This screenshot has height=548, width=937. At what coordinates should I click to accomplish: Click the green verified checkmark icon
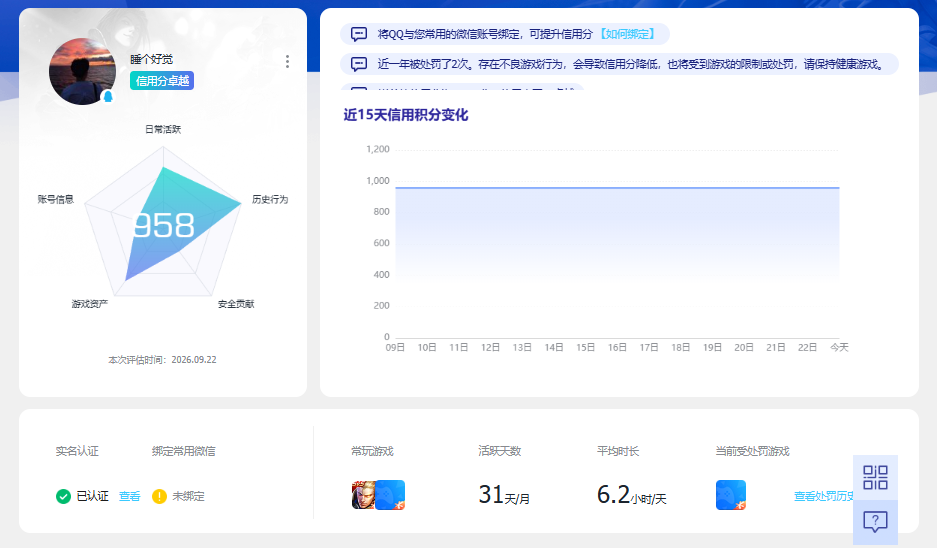coord(63,497)
